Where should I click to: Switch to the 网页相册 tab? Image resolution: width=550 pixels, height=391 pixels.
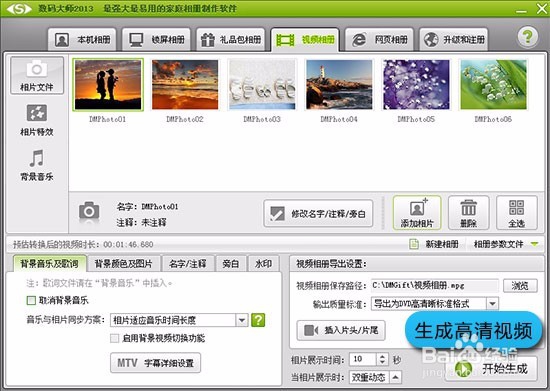pyautogui.click(x=379, y=39)
